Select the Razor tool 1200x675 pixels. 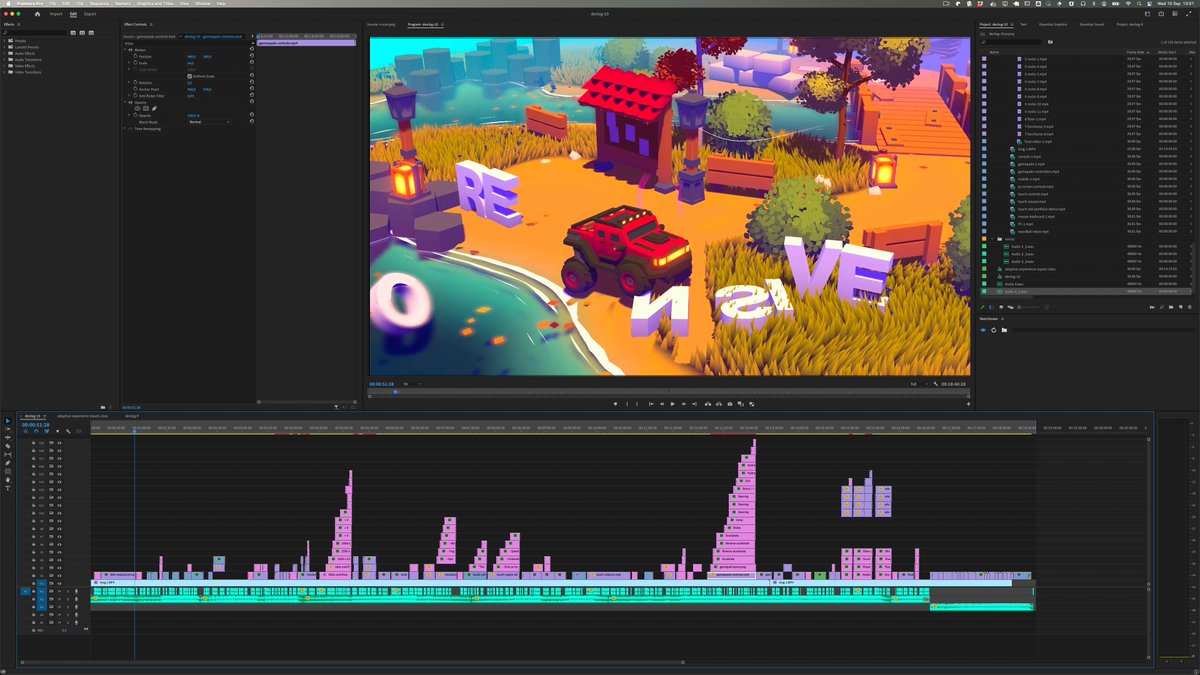8,446
